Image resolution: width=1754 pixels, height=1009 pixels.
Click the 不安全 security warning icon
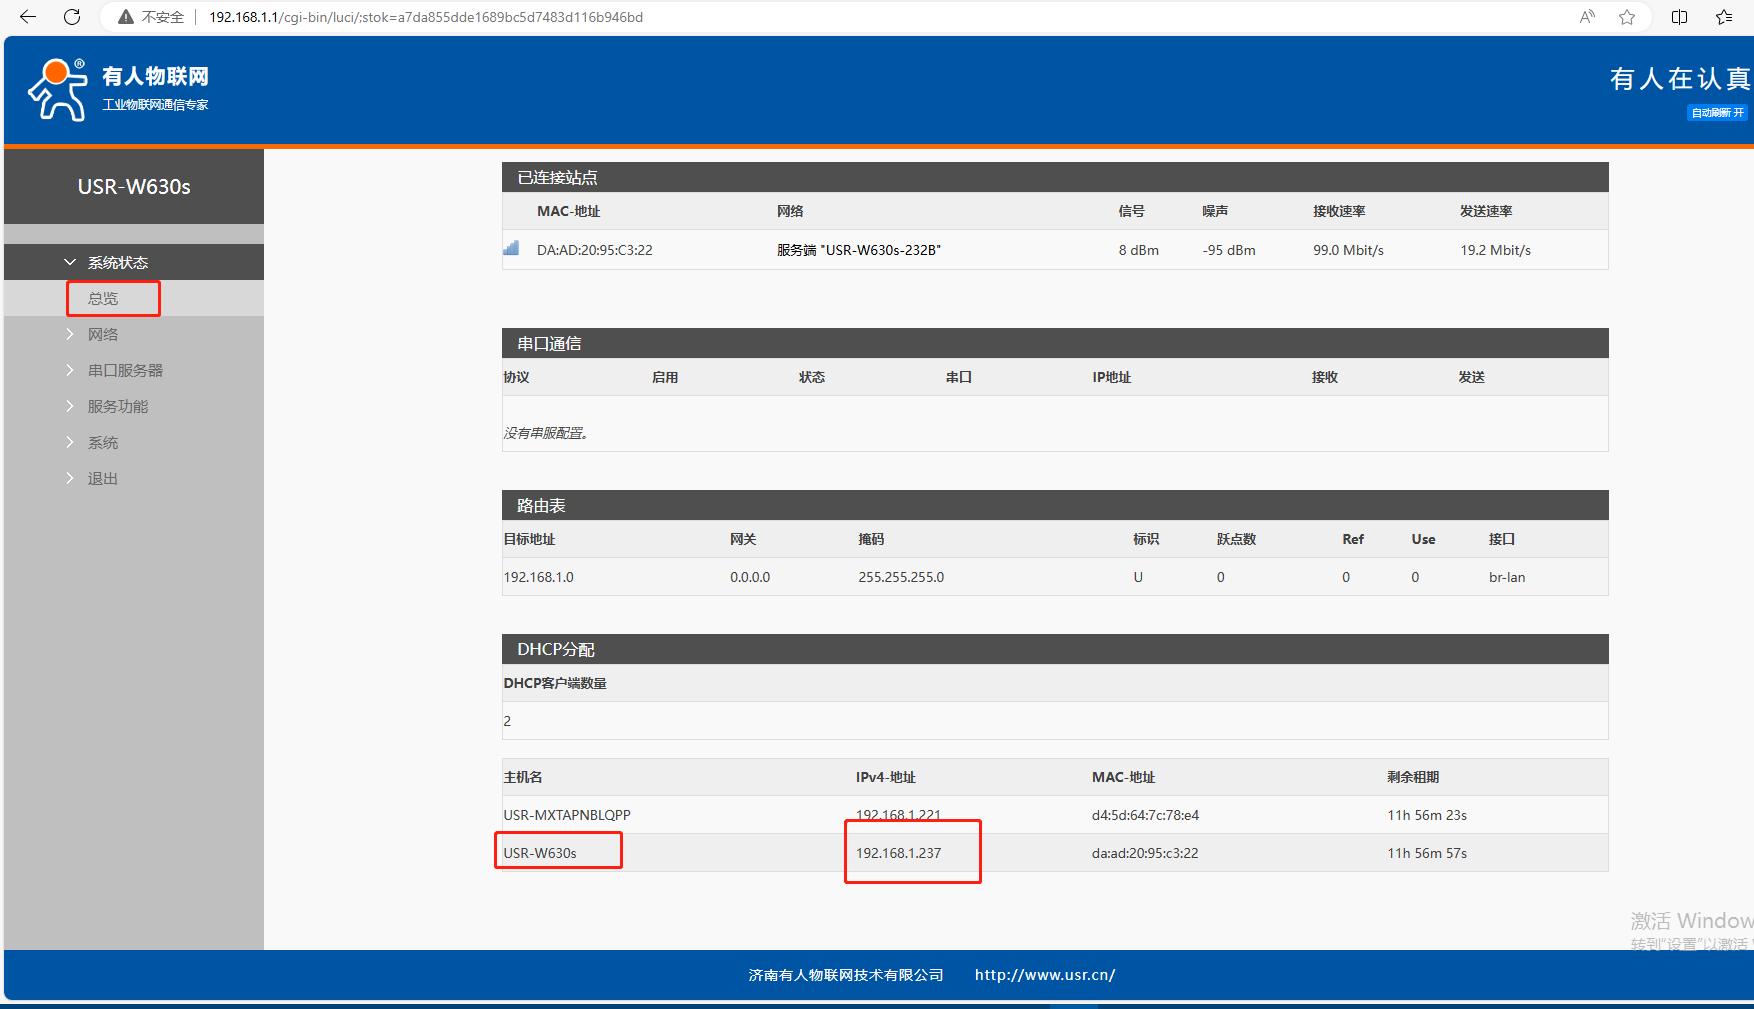[x=126, y=17]
